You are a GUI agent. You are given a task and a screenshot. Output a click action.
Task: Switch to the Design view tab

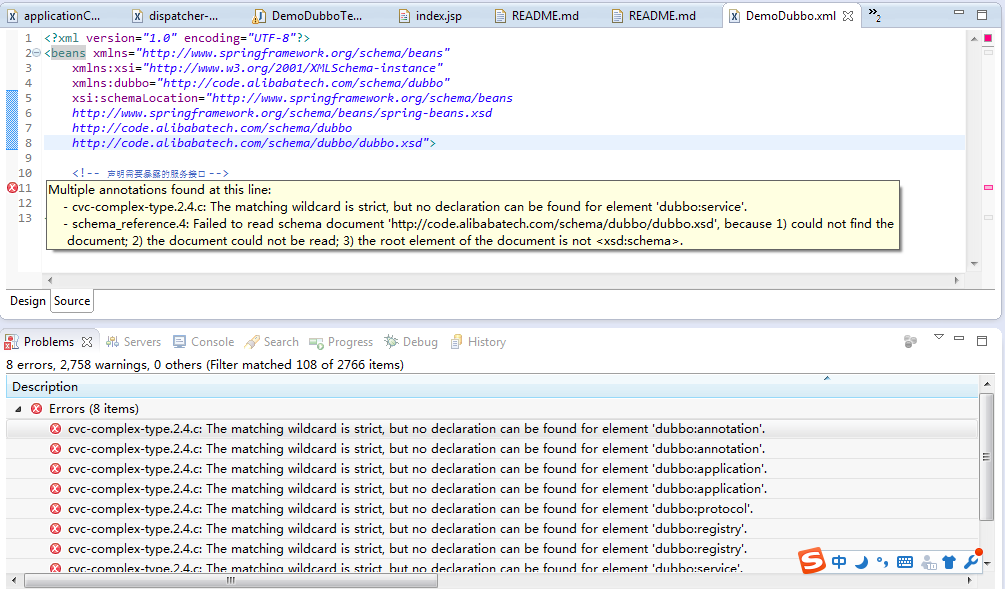click(28, 301)
